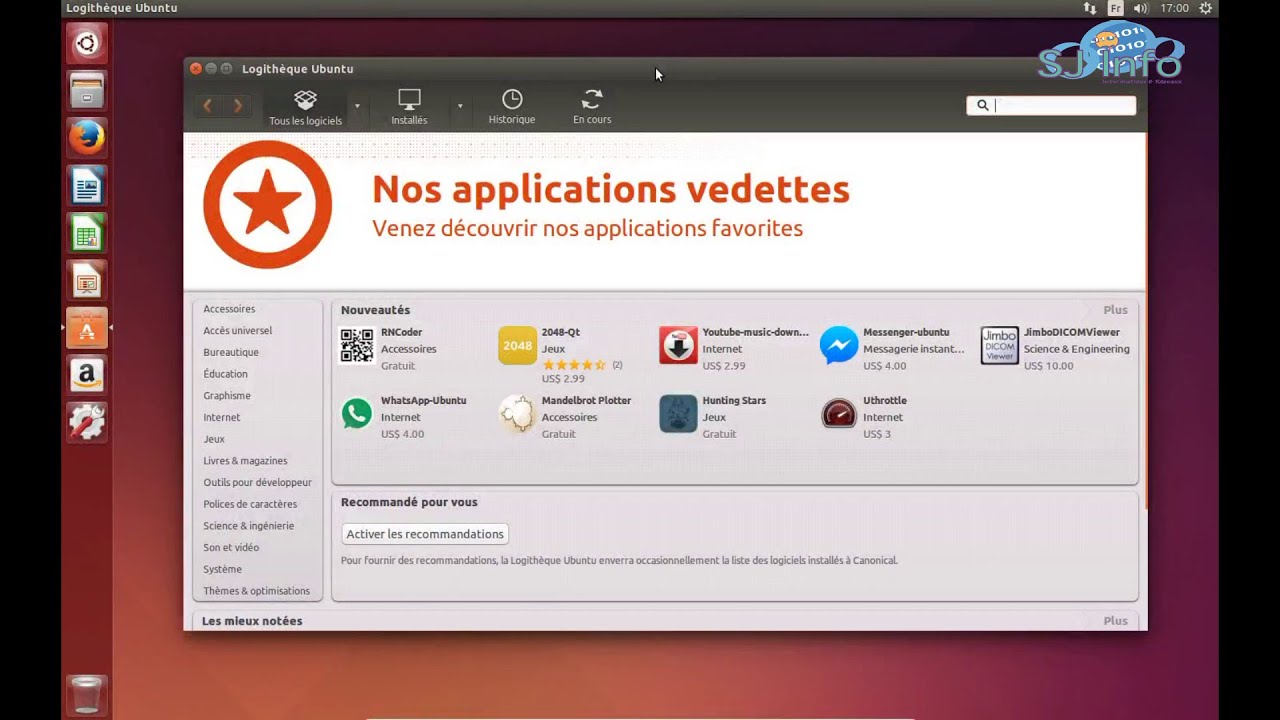
Task: Open LibreOffice Writer in the launcher
Action: [87, 185]
